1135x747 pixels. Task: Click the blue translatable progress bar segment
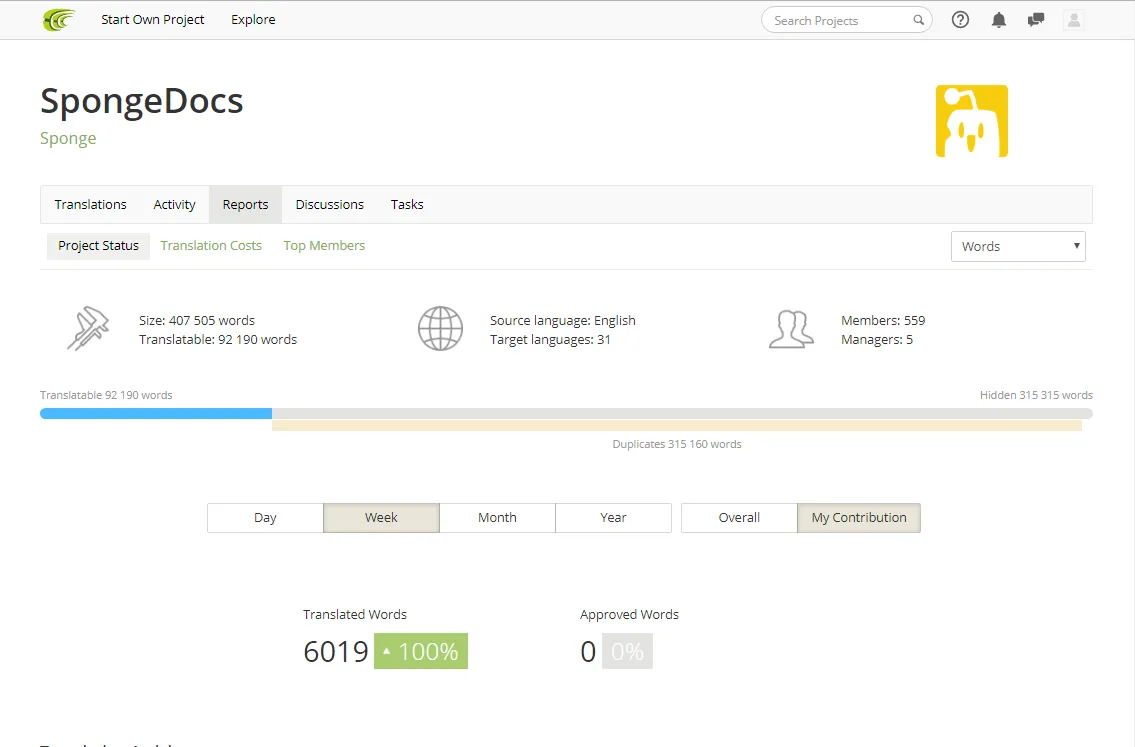click(156, 413)
